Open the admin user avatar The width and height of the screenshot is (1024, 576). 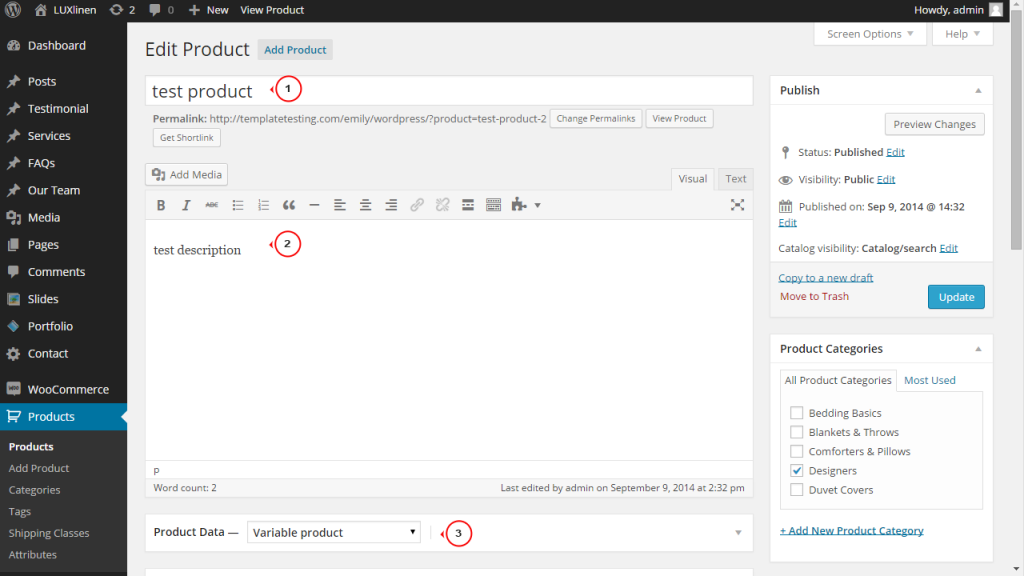point(996,10)
